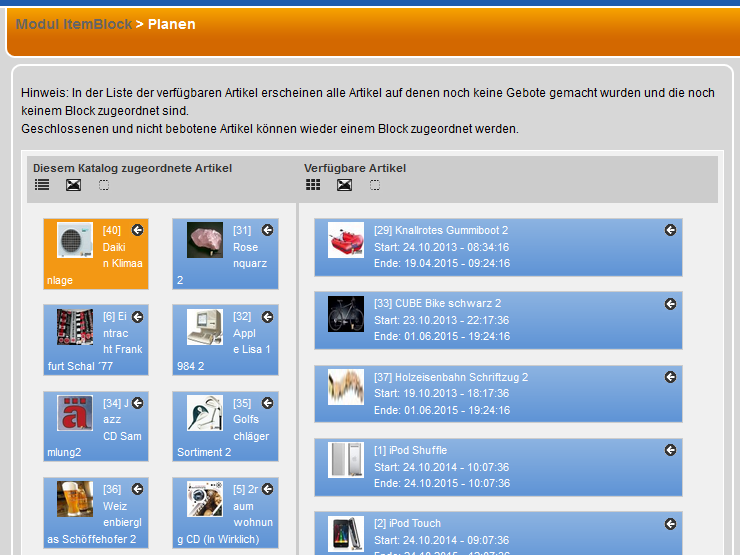Viewport: 740px width, 555px height.
Task: Switch available articles to grid view
Action: tap(313, 185)
